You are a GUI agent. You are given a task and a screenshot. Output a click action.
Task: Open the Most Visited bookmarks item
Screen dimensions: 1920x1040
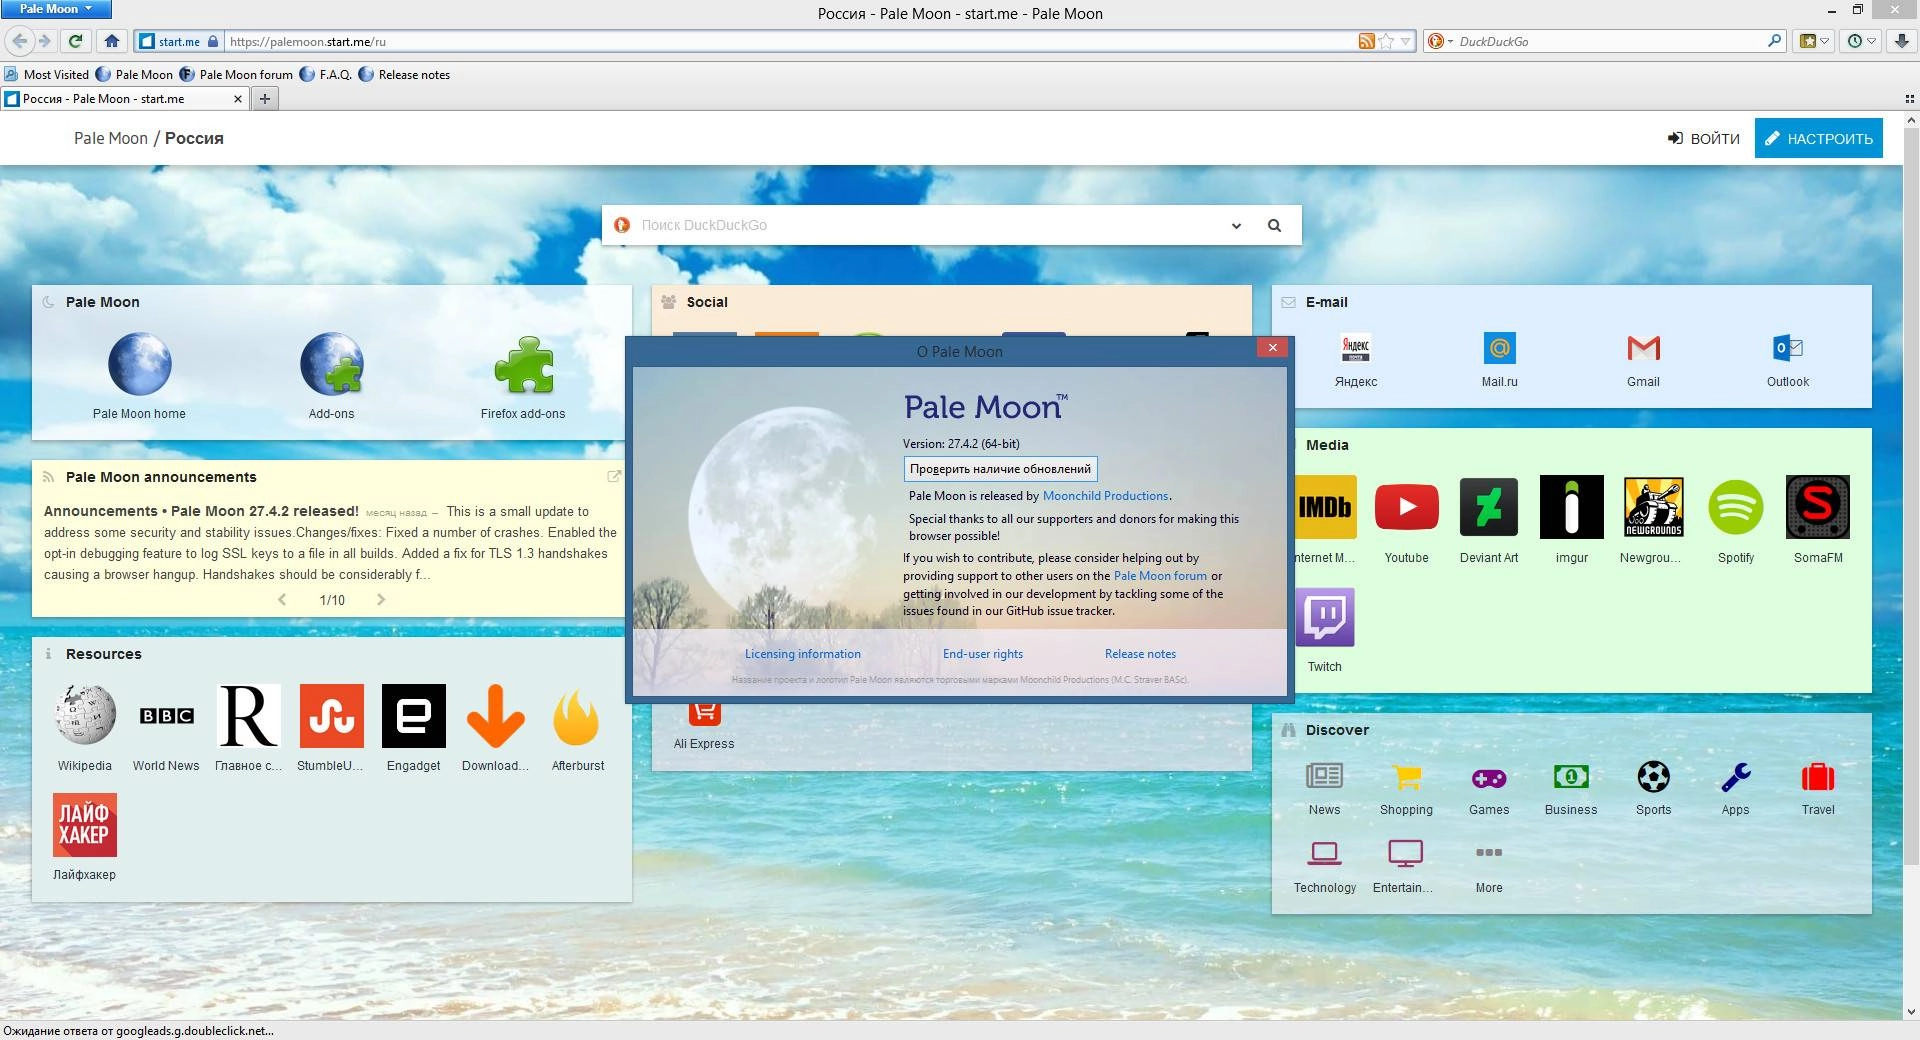(x=47, y=75)
